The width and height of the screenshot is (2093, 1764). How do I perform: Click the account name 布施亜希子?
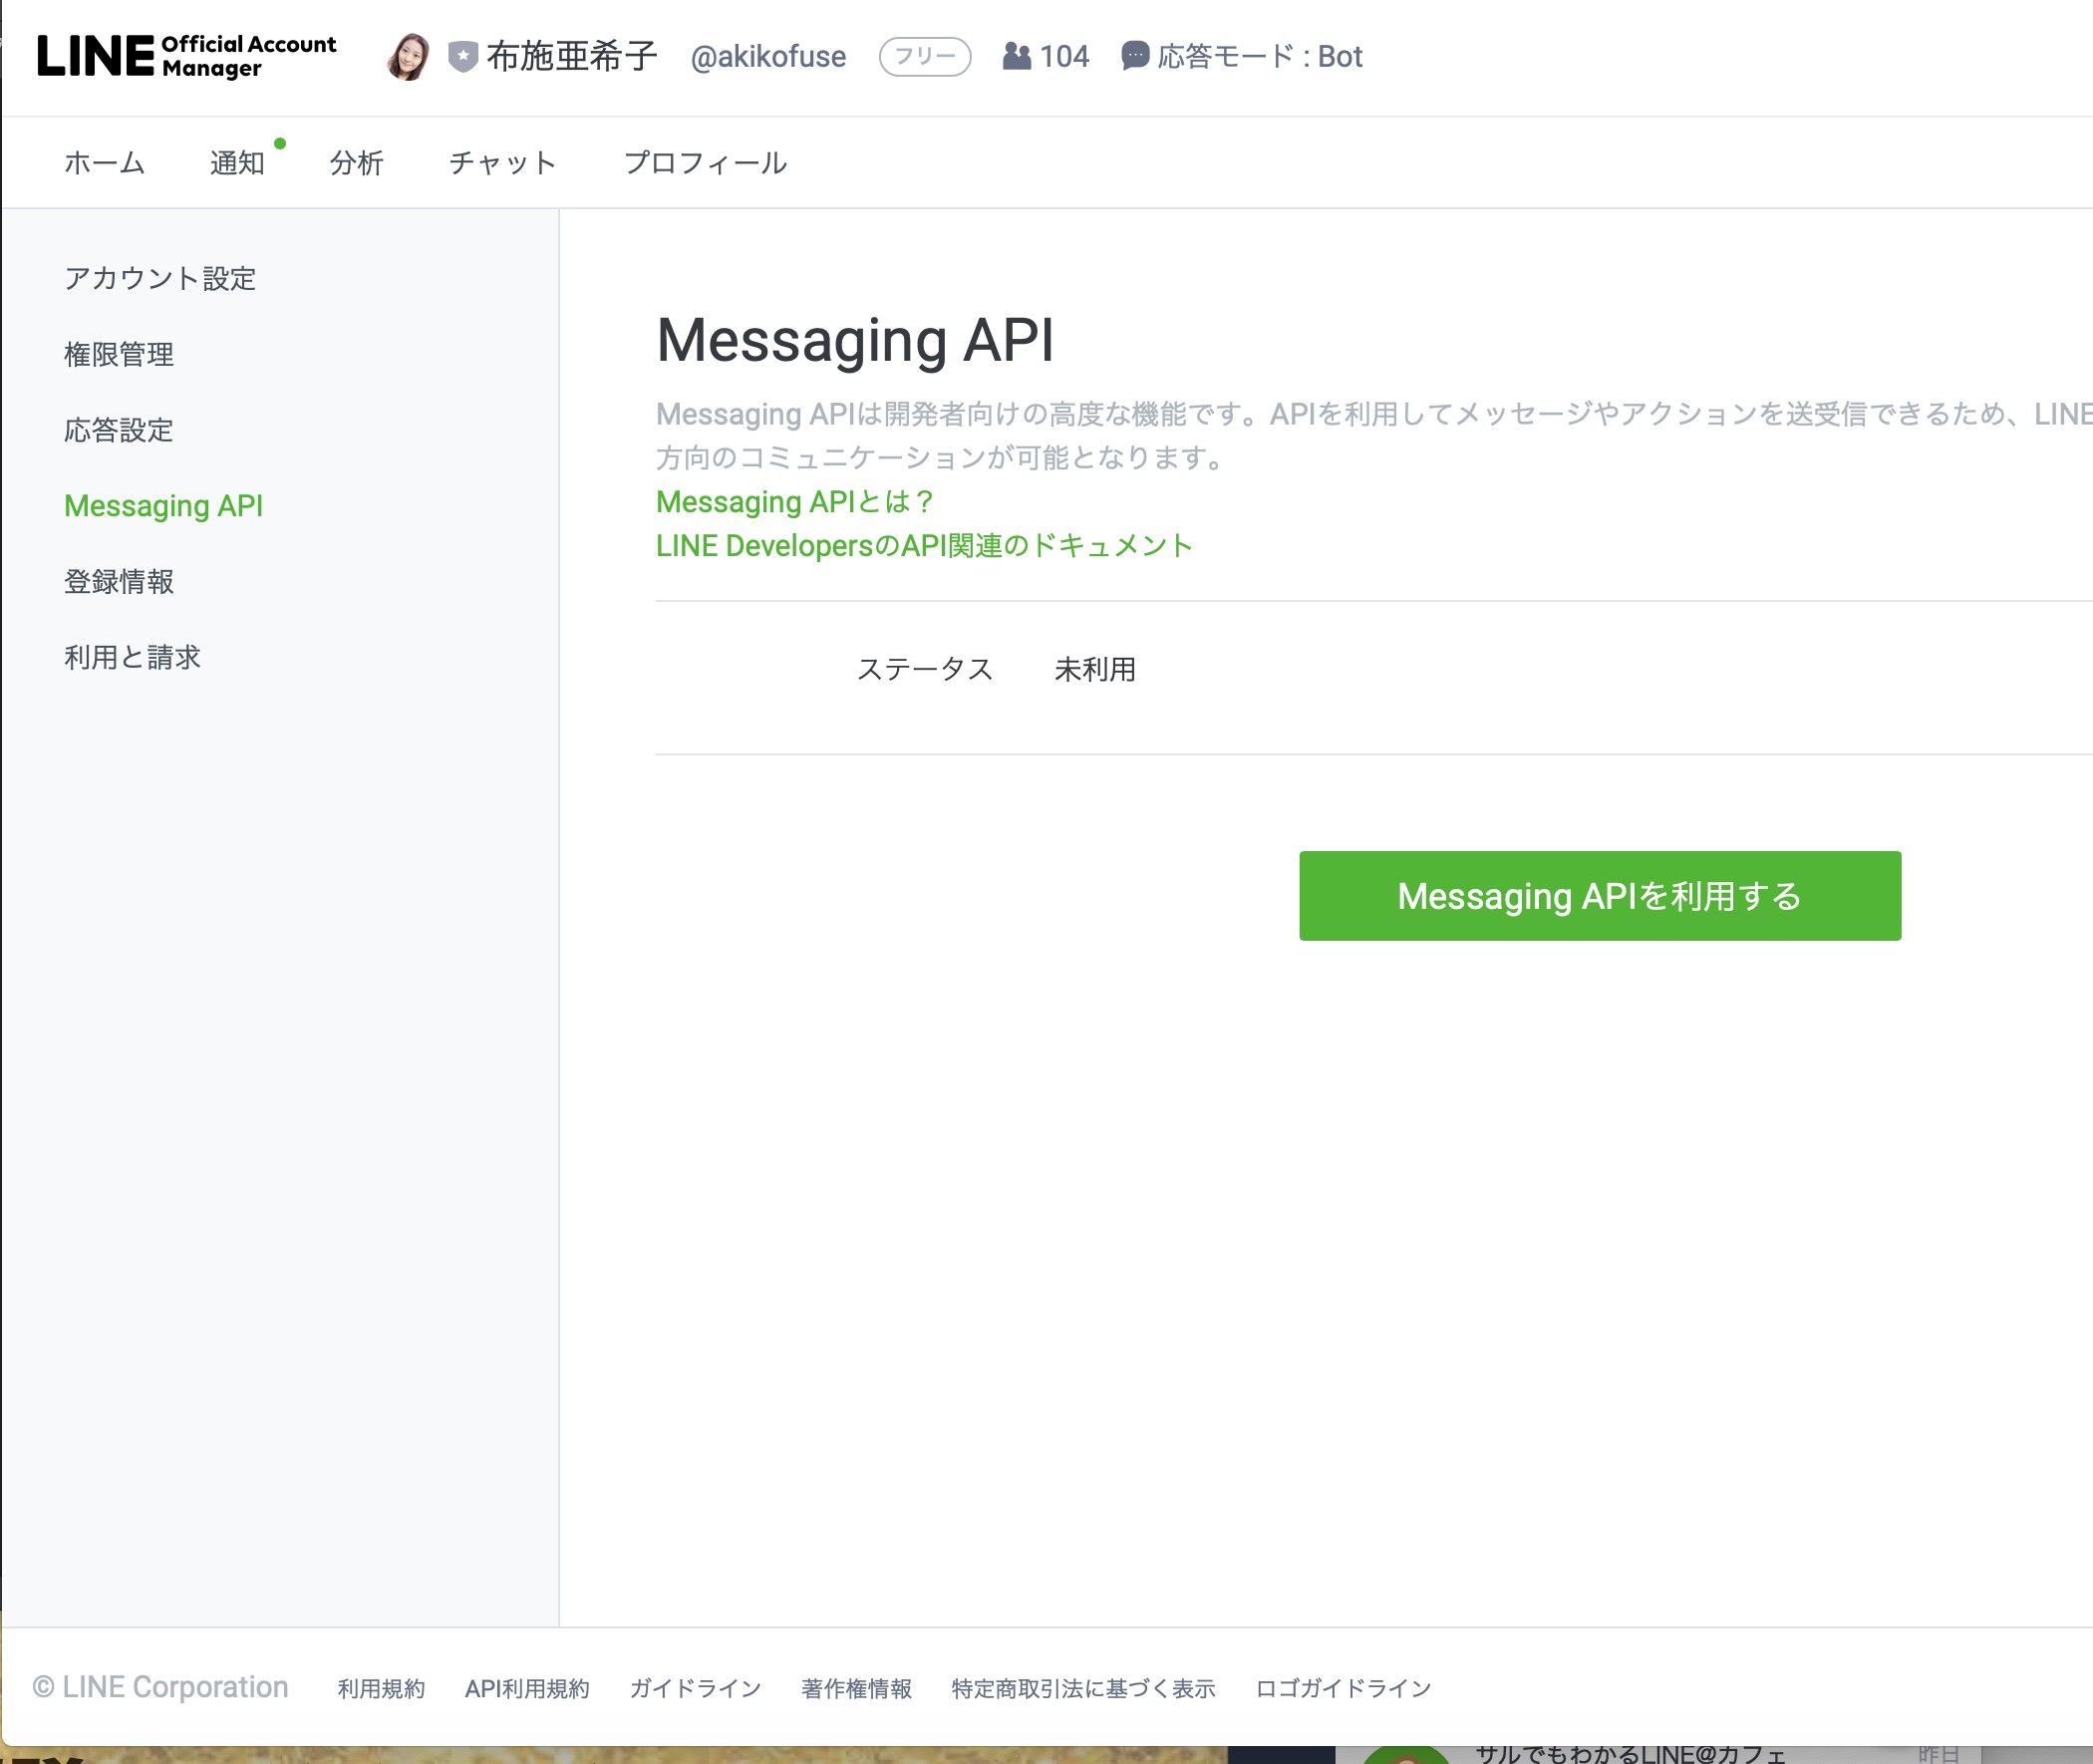point(572,56)
